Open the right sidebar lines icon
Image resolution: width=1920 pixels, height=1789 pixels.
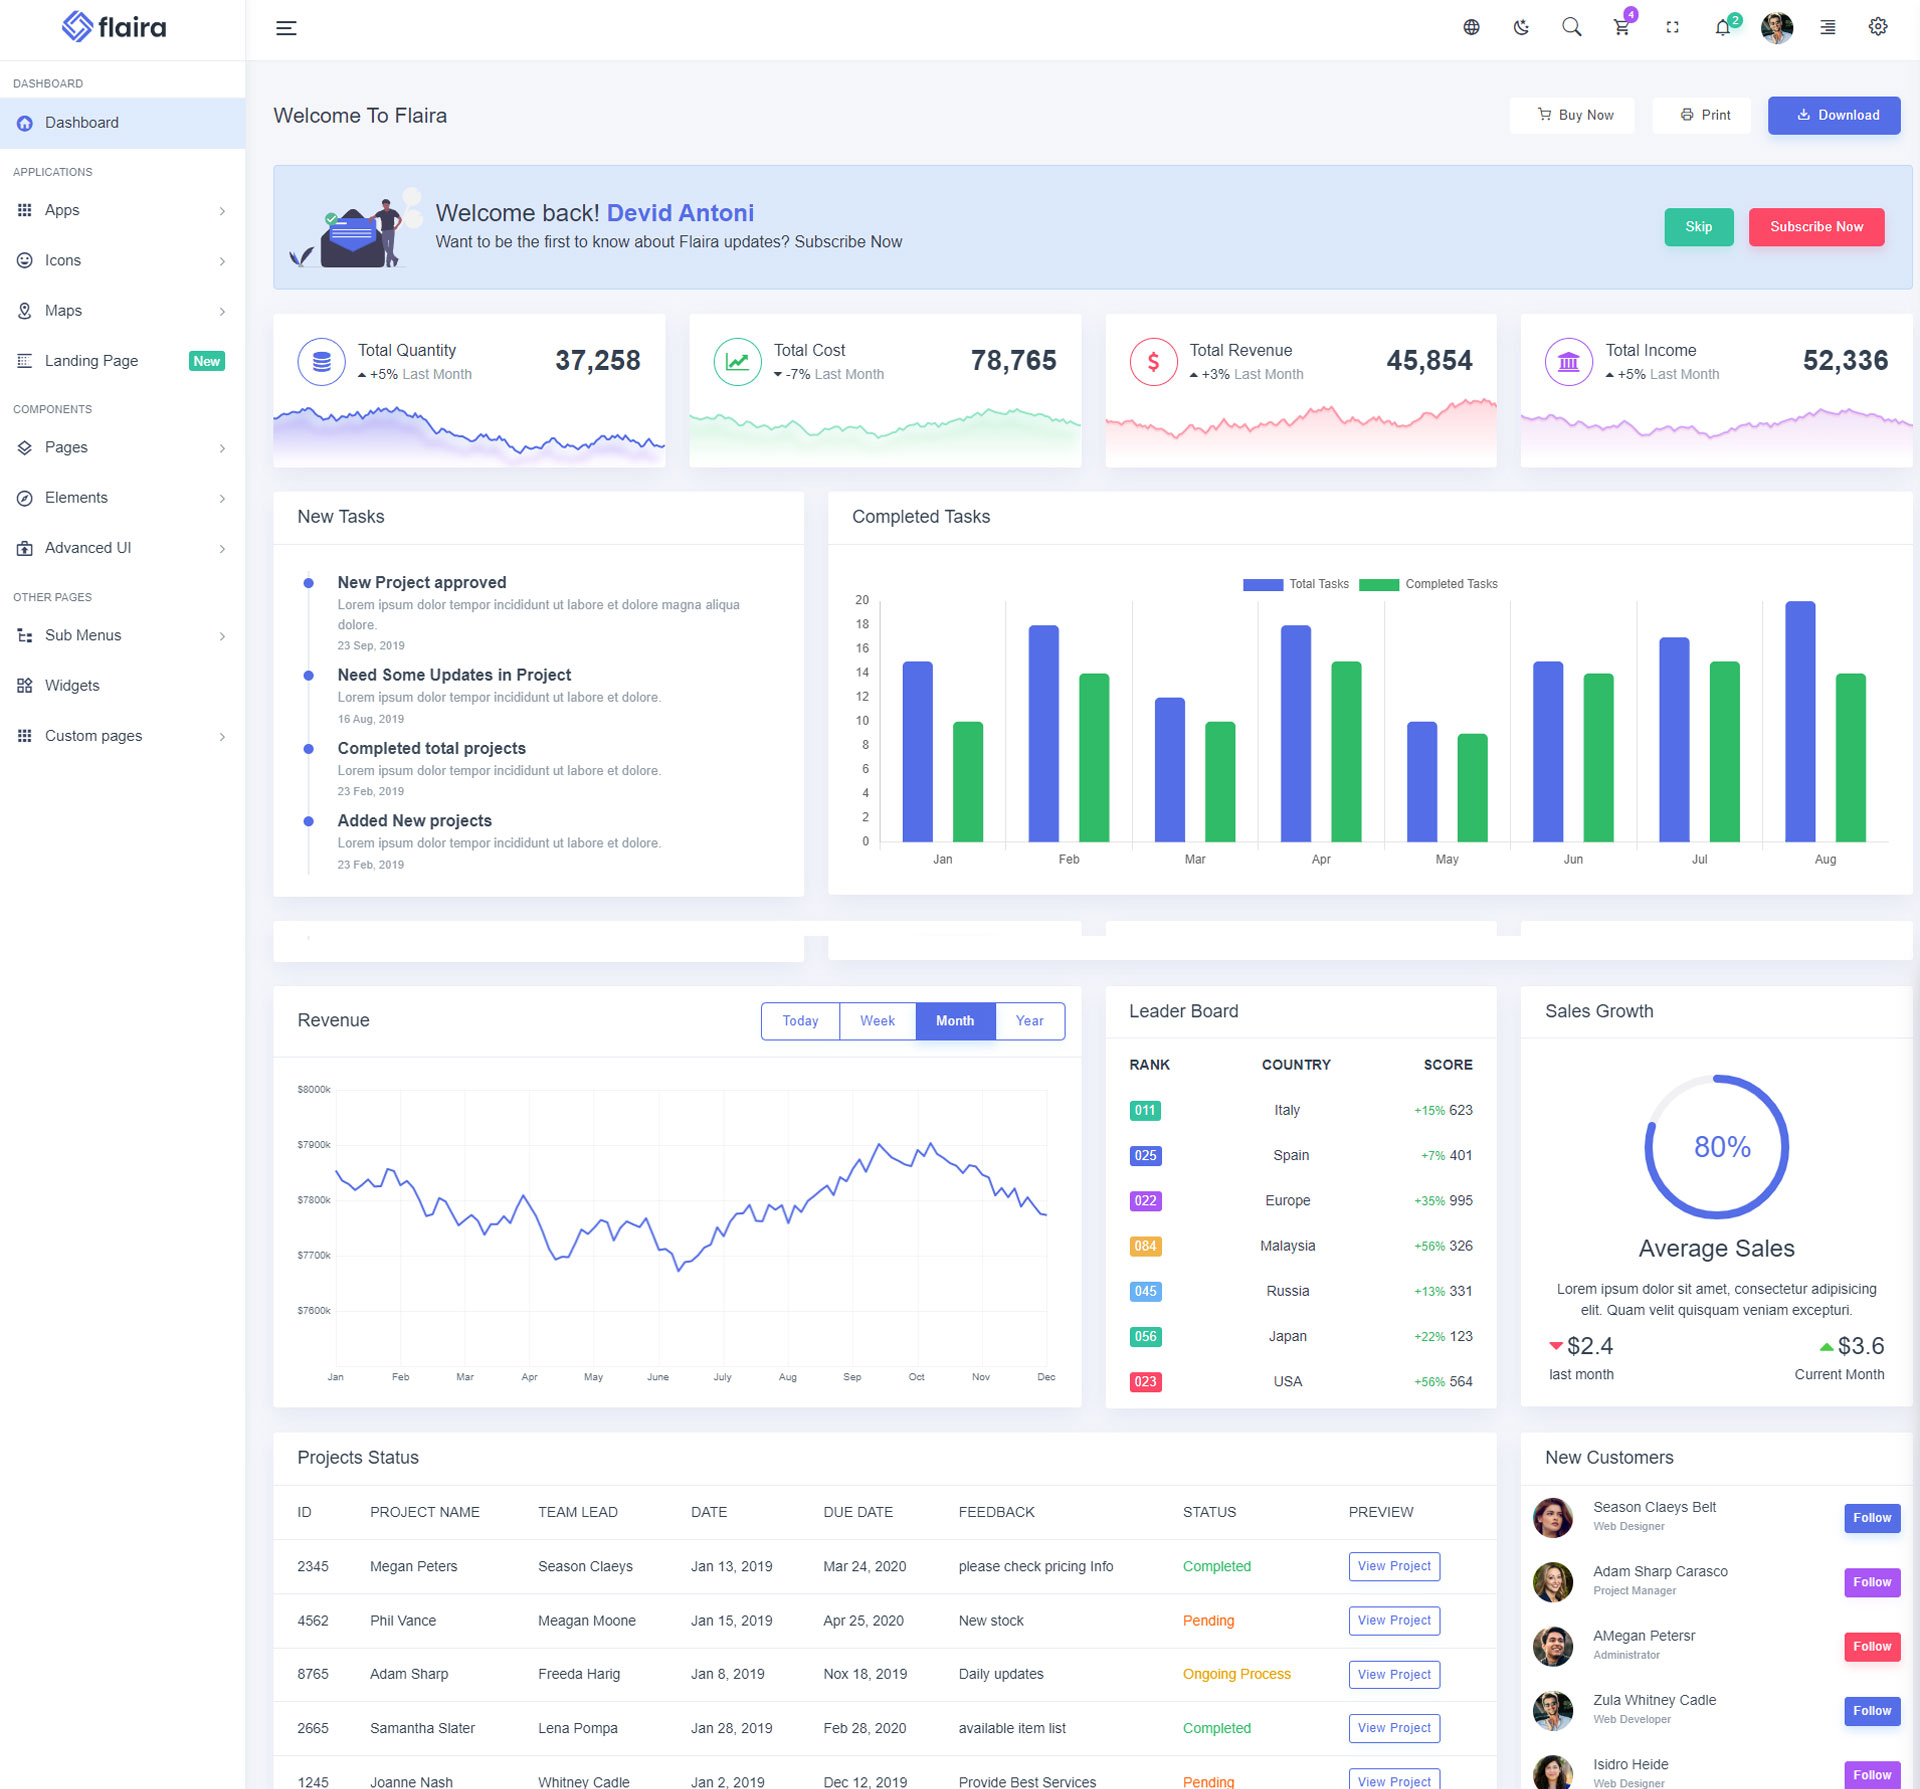coord(1827,28)
